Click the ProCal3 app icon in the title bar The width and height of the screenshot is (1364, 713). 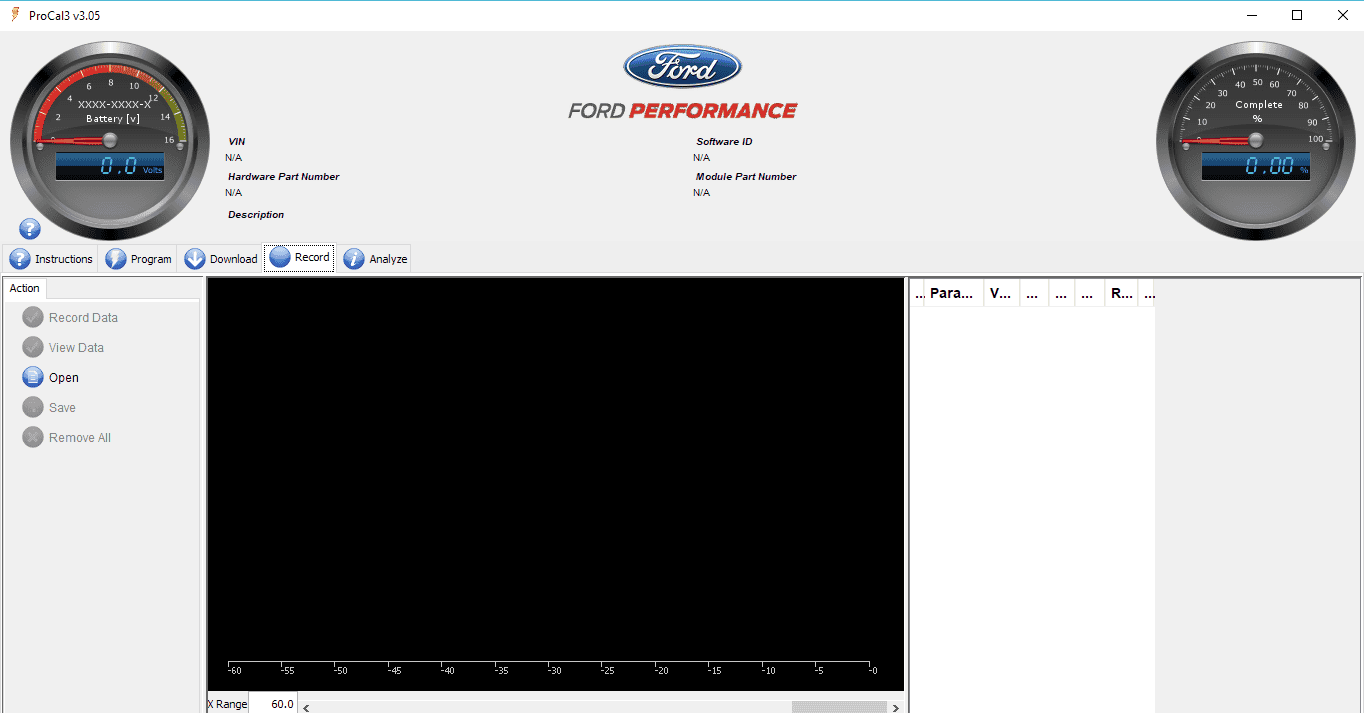click(x=15, y=15)
